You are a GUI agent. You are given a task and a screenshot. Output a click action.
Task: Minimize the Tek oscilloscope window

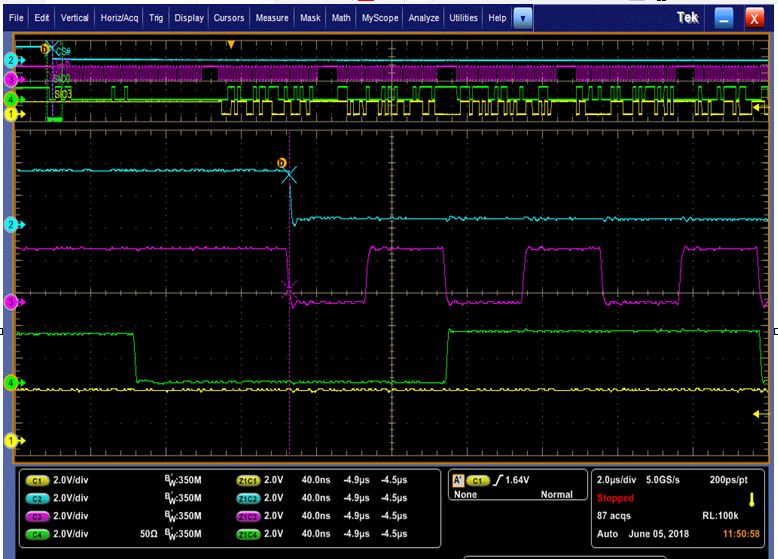724,19
